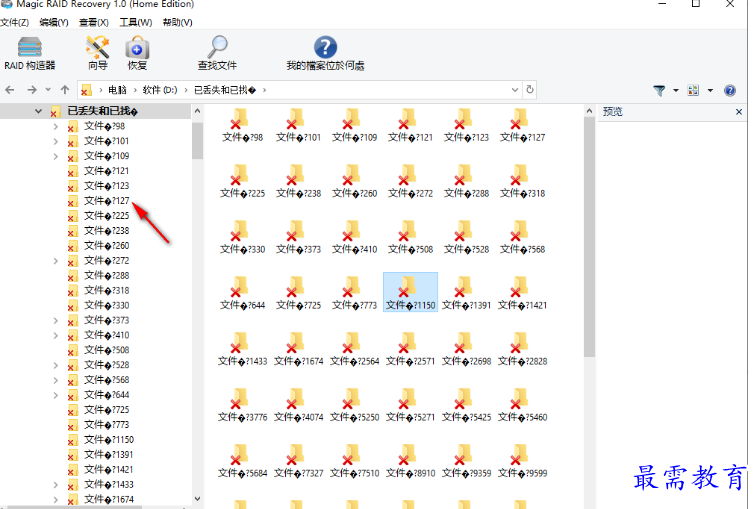Expand tree node 文件?1433

[55, 484]
